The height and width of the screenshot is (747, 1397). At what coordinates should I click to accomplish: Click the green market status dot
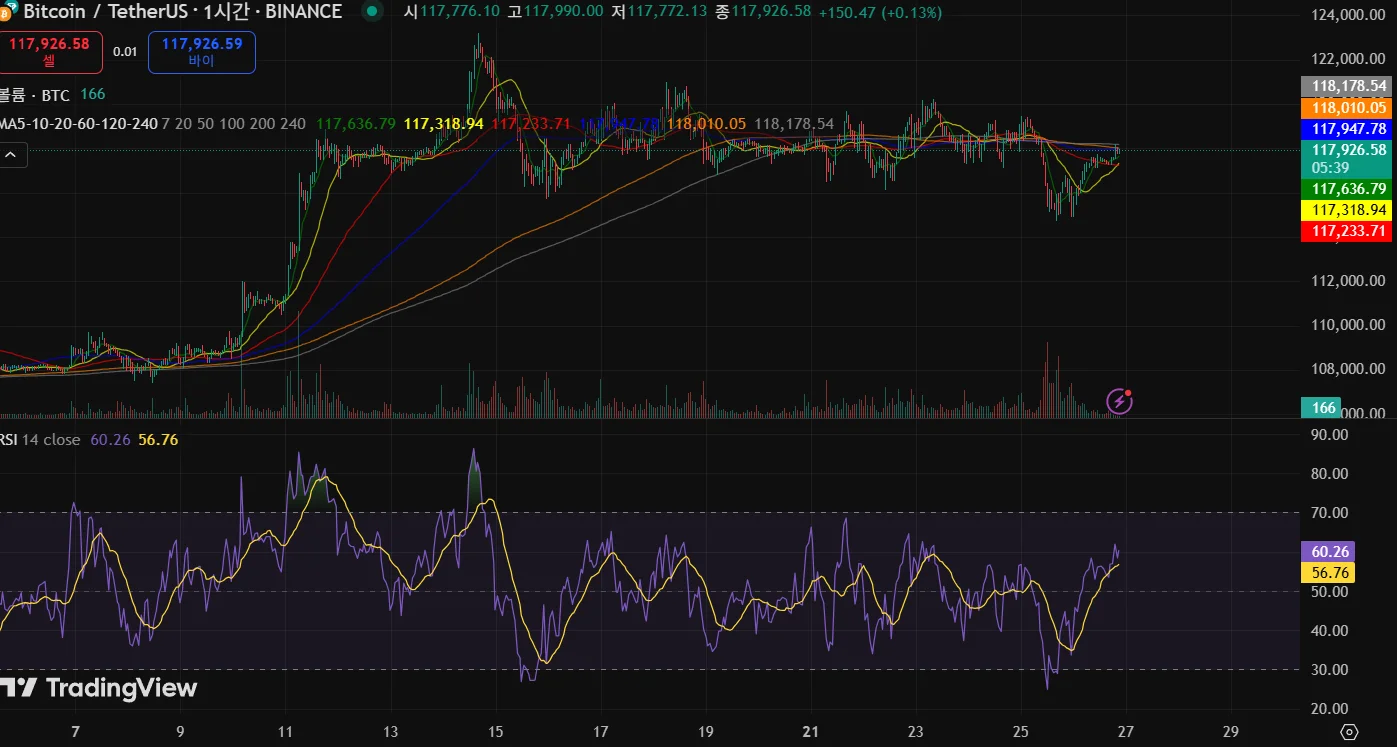[372, 12]
